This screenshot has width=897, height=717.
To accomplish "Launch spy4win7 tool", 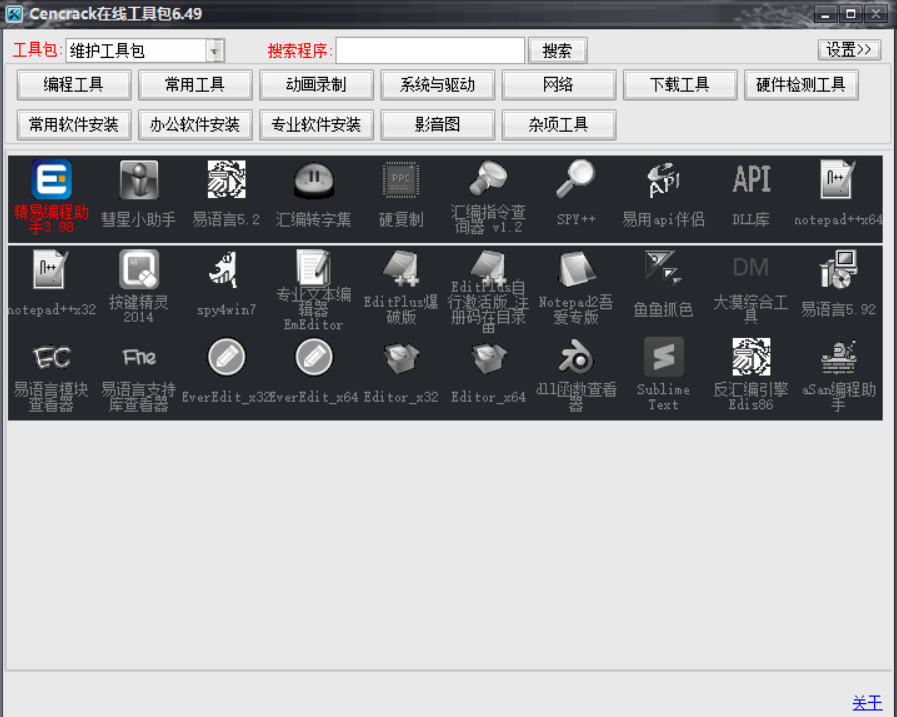I will (224, 269).
